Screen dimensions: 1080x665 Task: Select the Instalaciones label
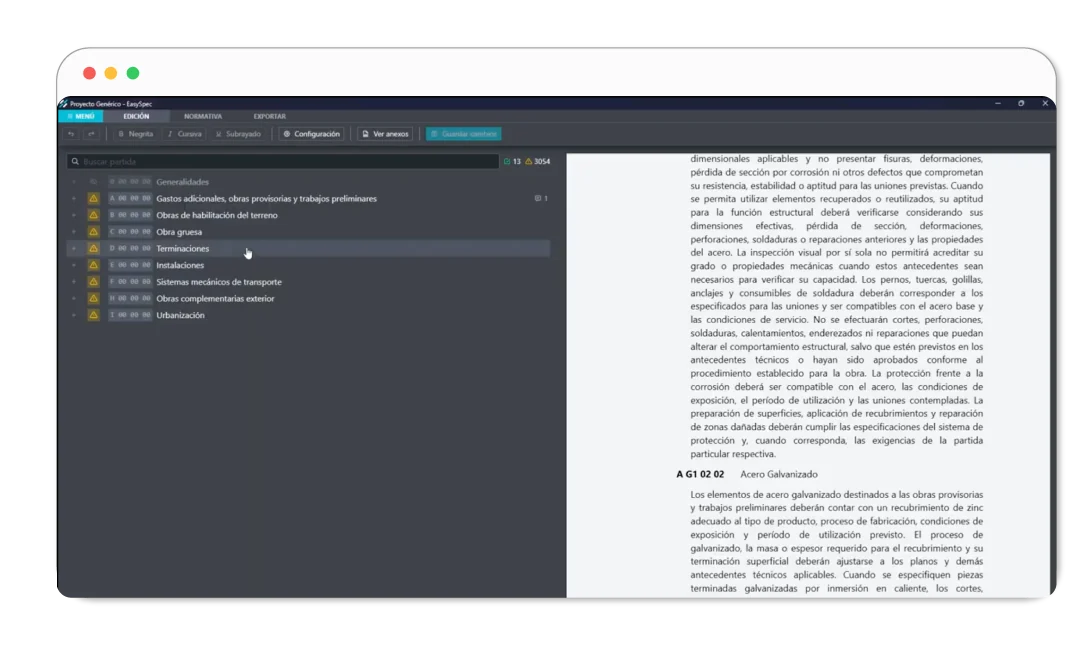(x=180, y=265)
